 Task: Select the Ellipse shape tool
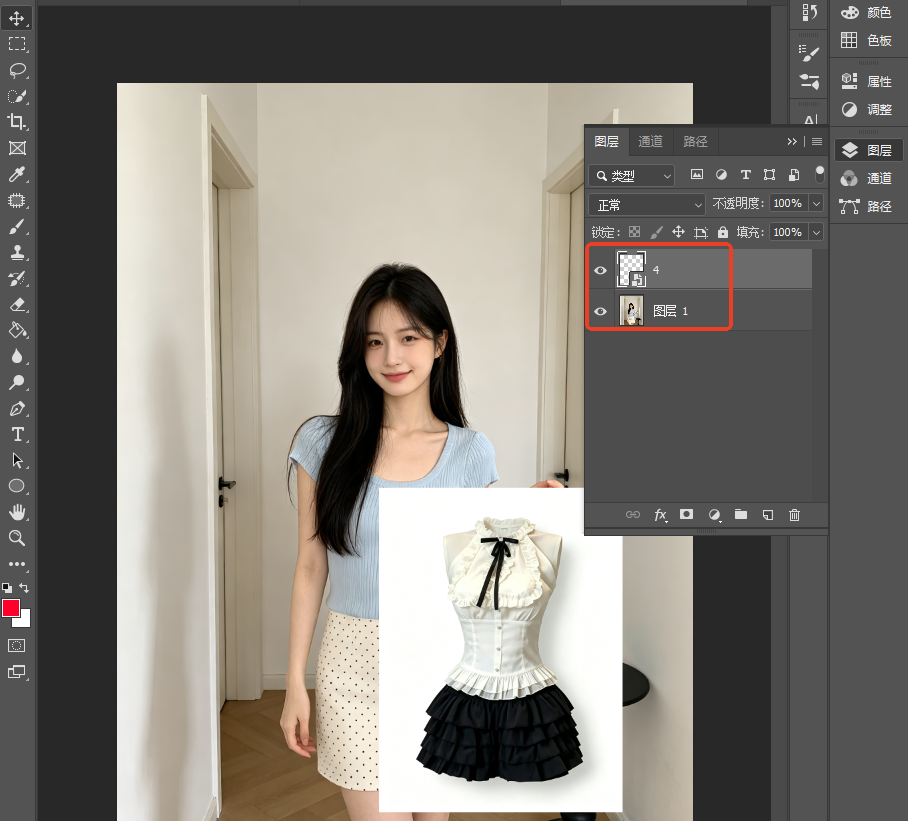point(17,486)
